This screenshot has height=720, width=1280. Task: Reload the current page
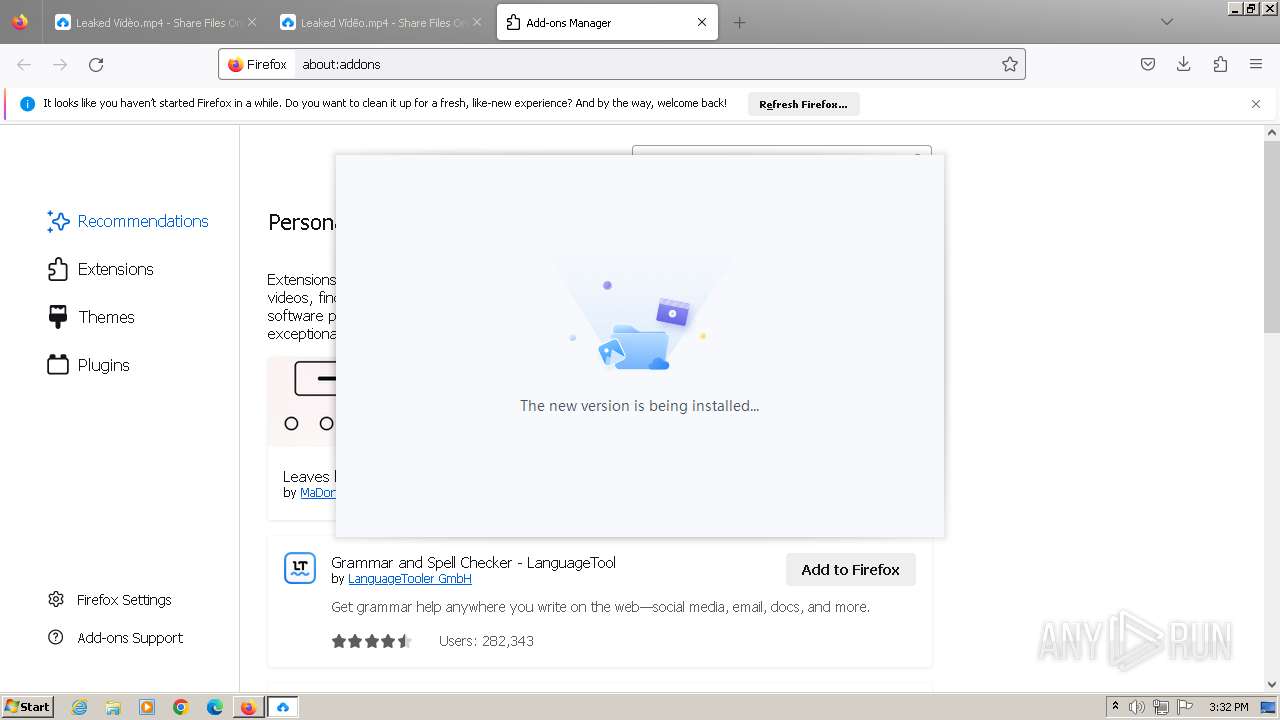[96, 64]
